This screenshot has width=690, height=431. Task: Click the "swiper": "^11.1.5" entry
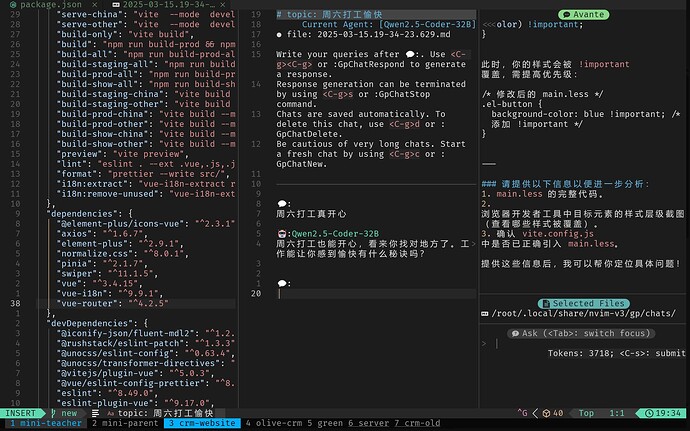pos(107,273)
